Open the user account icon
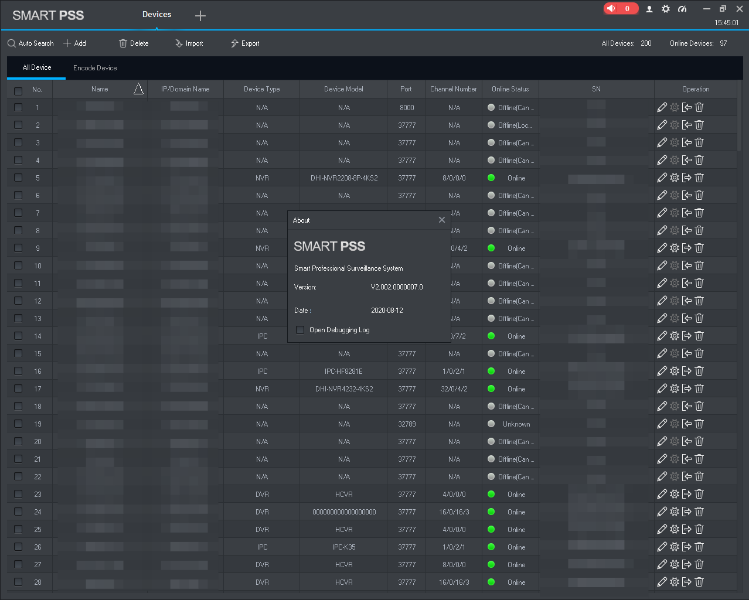The width and height of the screenshot is (749, 600). [649, 9]
